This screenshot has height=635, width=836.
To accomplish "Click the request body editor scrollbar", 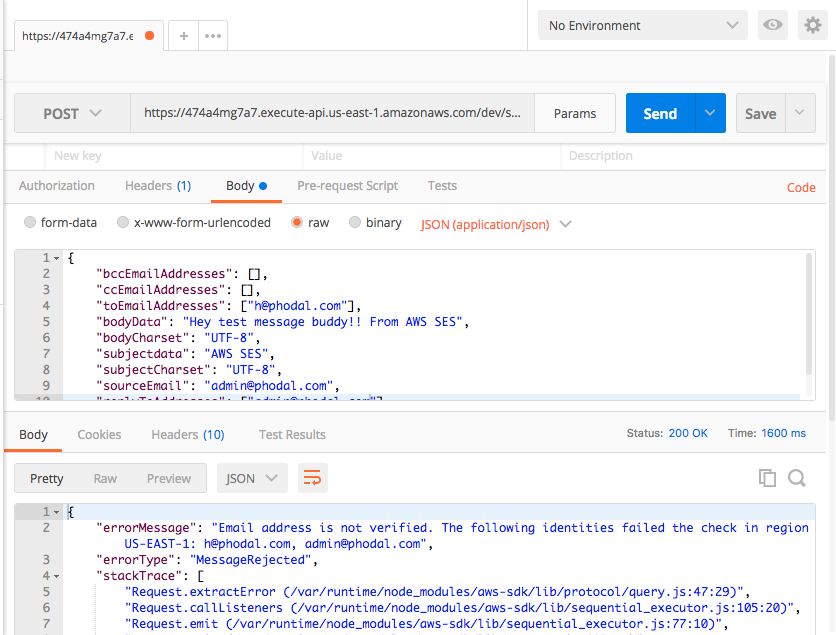I will pos(808,315).
